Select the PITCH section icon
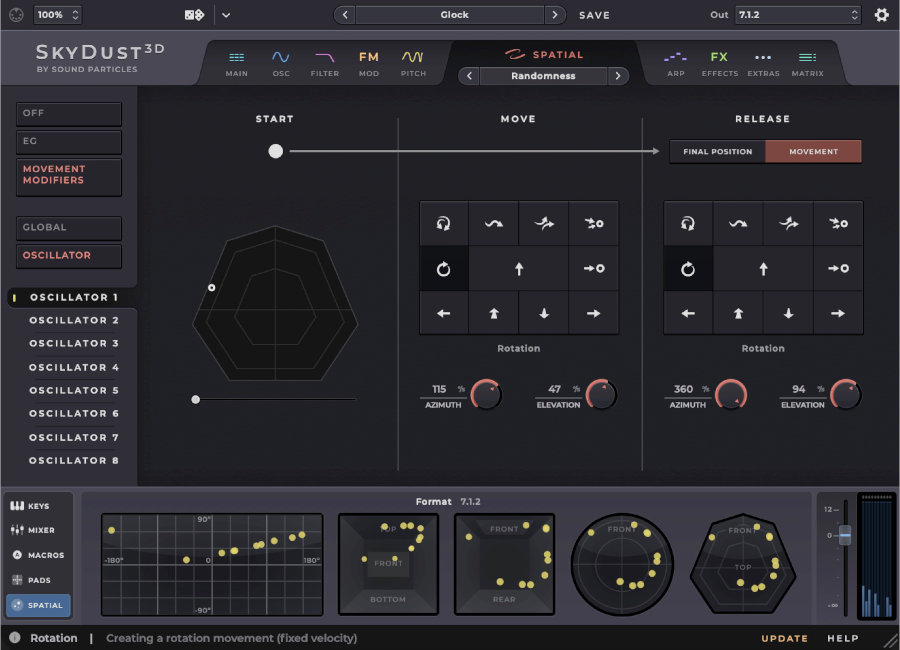The height and width of the screenshot is (650, 900). point(413,62)
